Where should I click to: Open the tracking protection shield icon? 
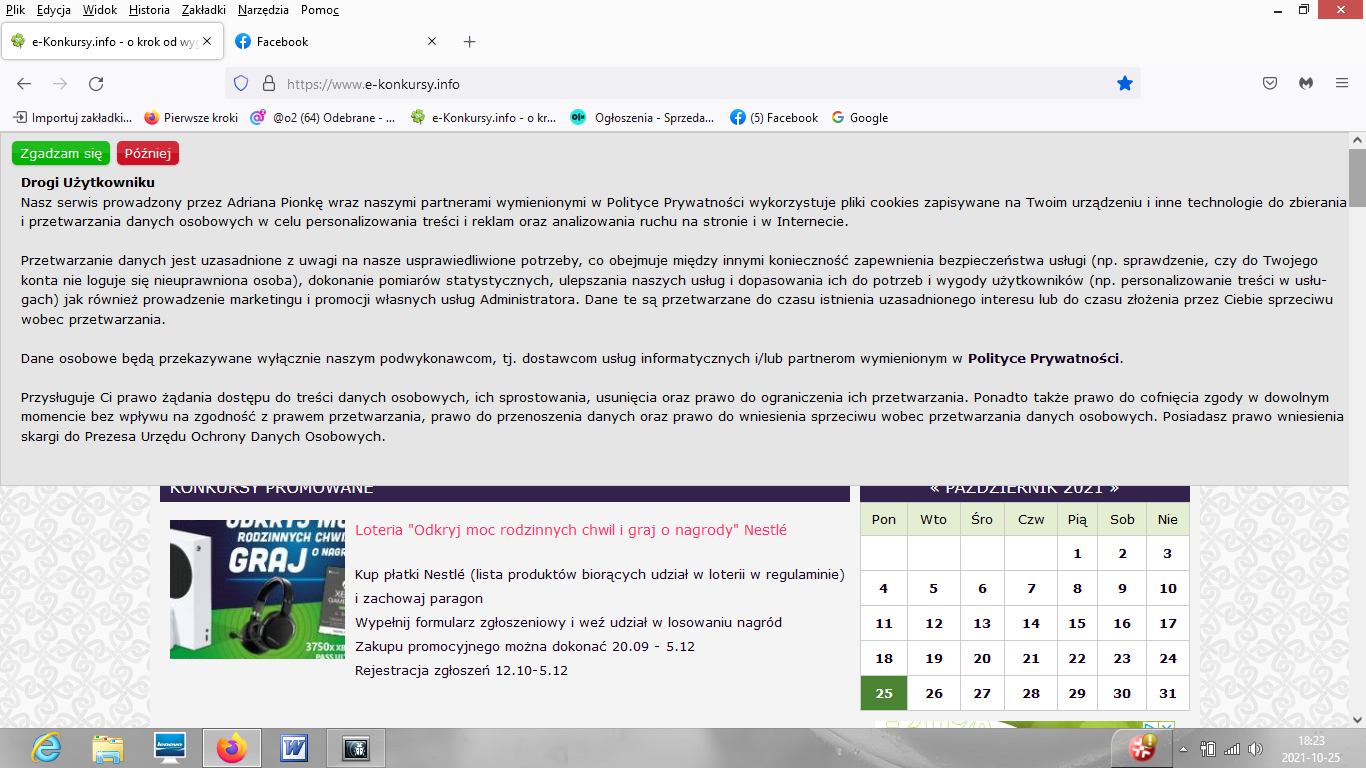click(x=241, y=84)
